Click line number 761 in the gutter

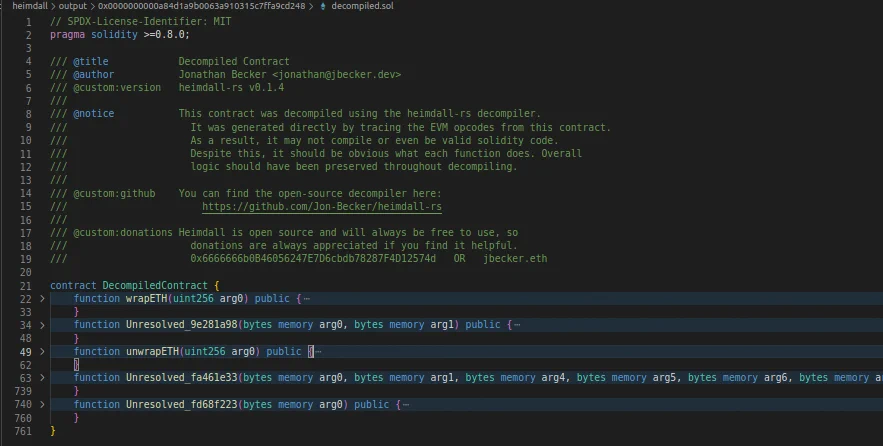click(x=23, y=431)
